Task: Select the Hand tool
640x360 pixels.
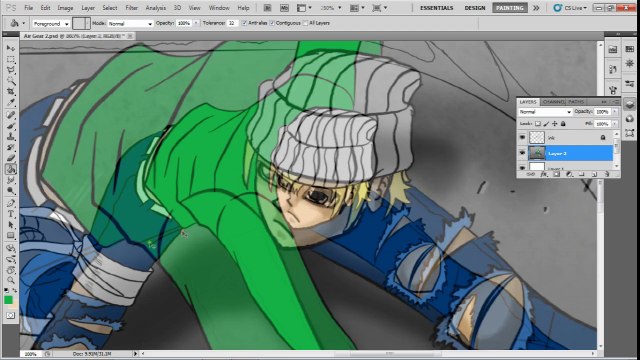Action: coord(11,269)
